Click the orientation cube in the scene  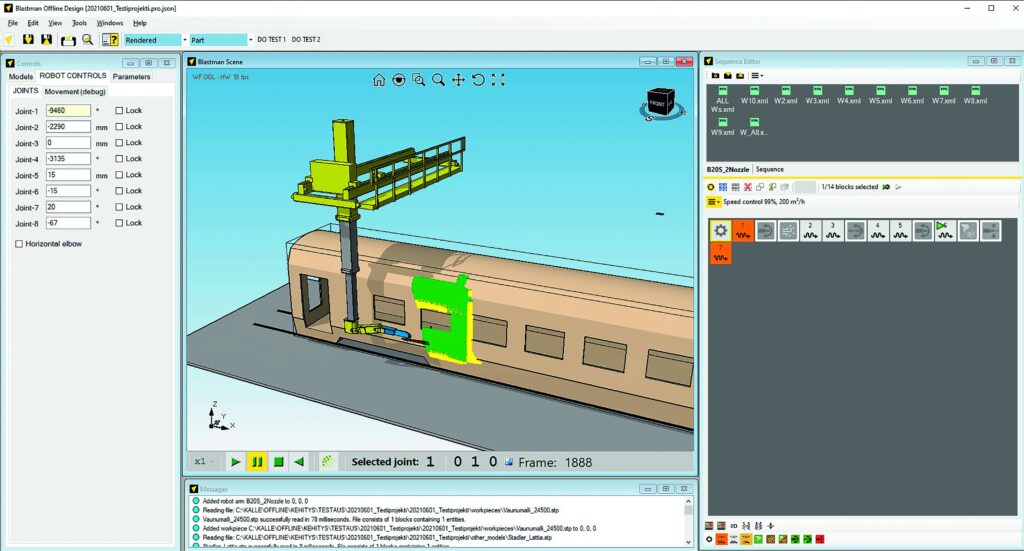click(661, 103)
